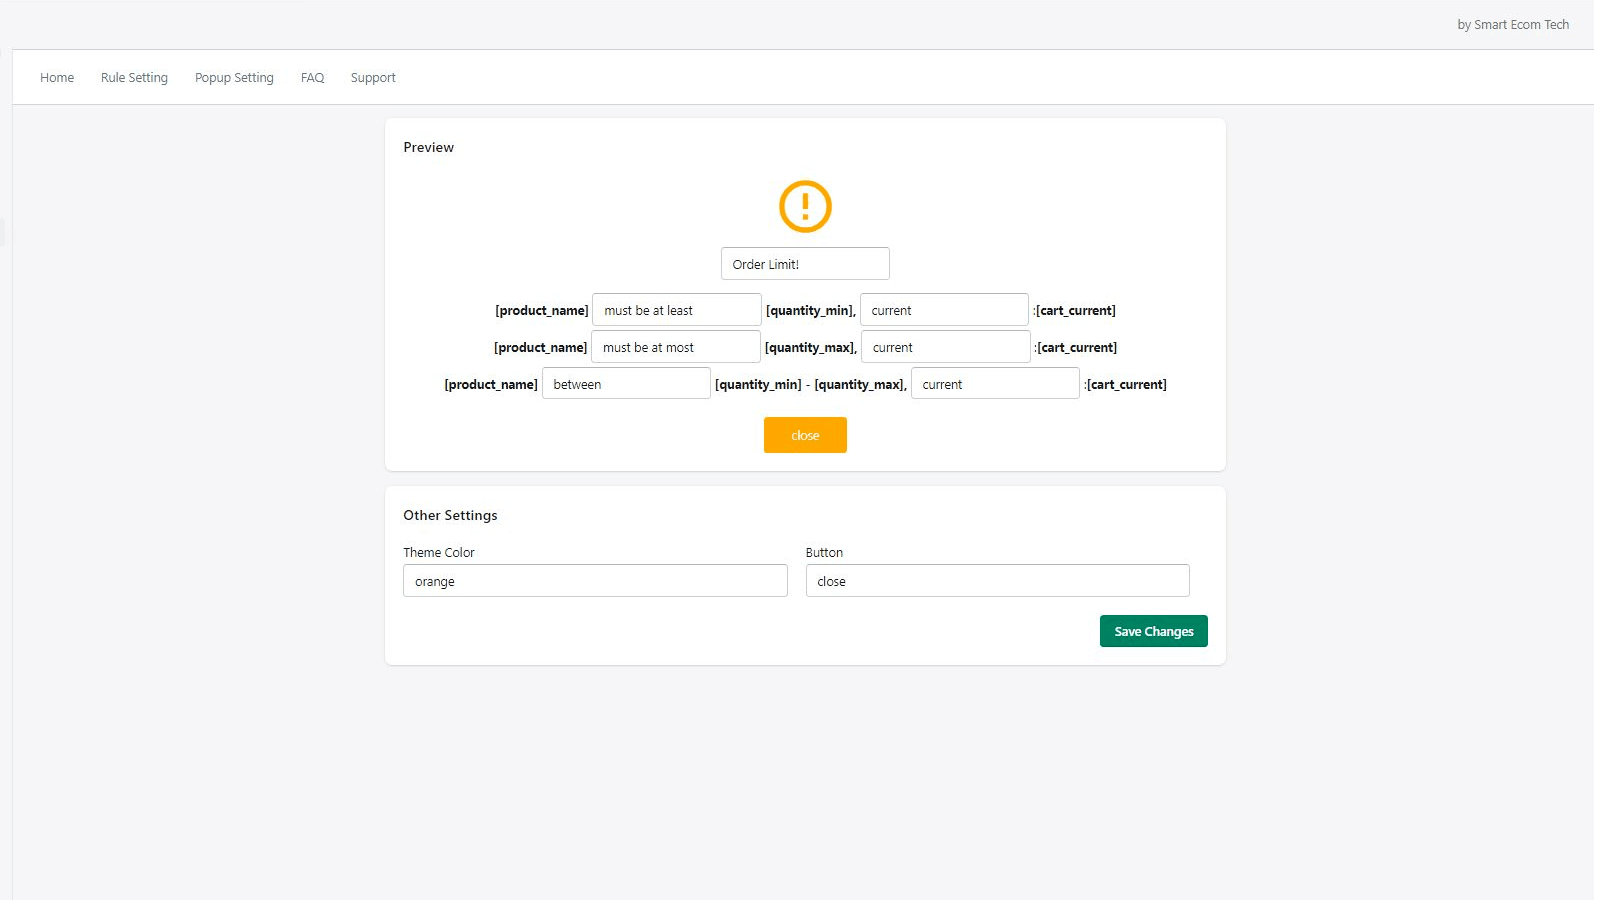Open the Rule Setting page

134,77
